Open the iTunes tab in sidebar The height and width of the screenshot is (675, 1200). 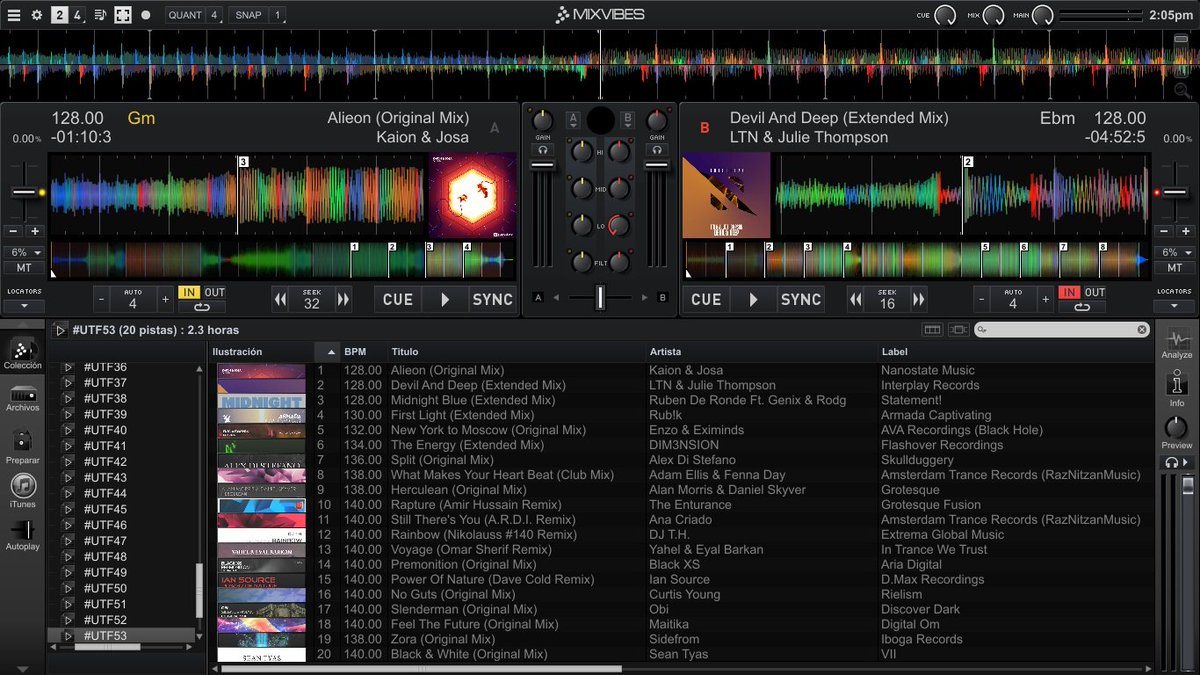[23, 492]
